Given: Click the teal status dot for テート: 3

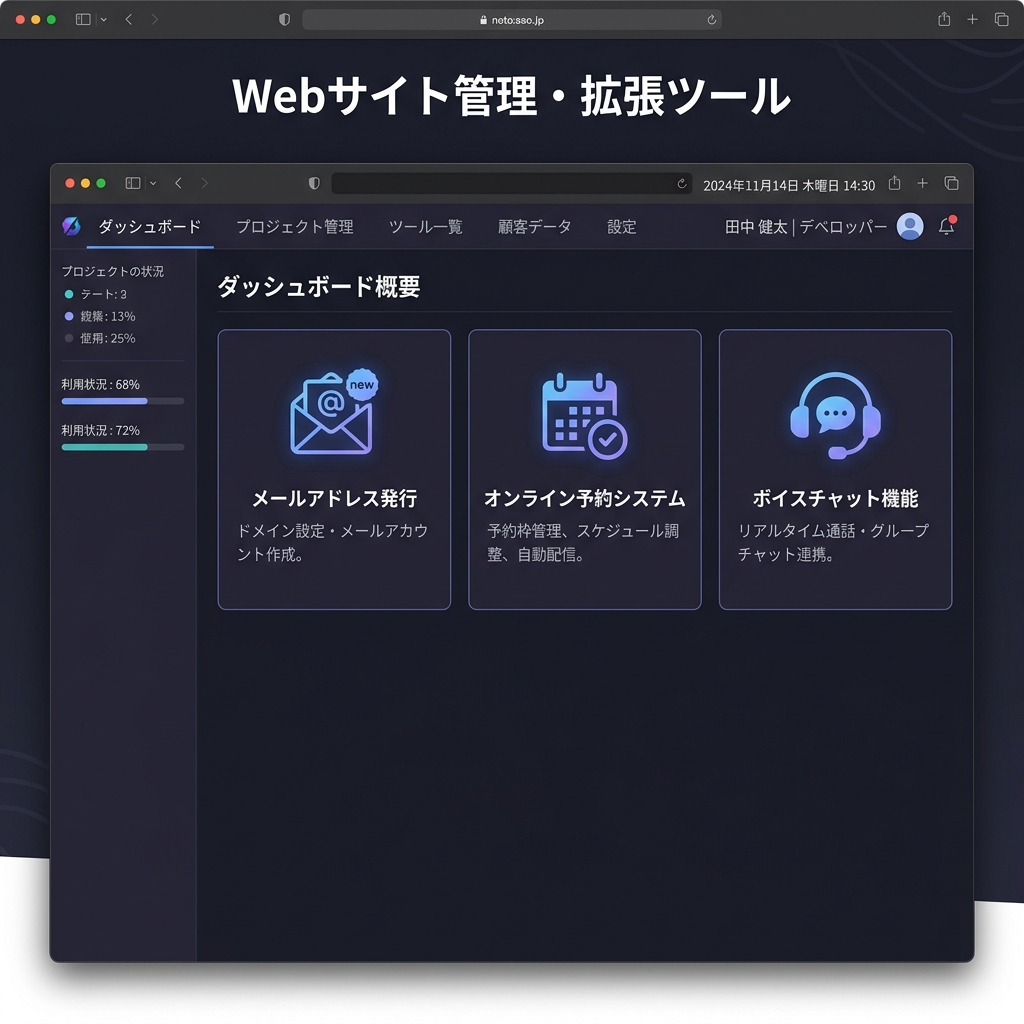Looking at the screenshot, I should point(69,295).
